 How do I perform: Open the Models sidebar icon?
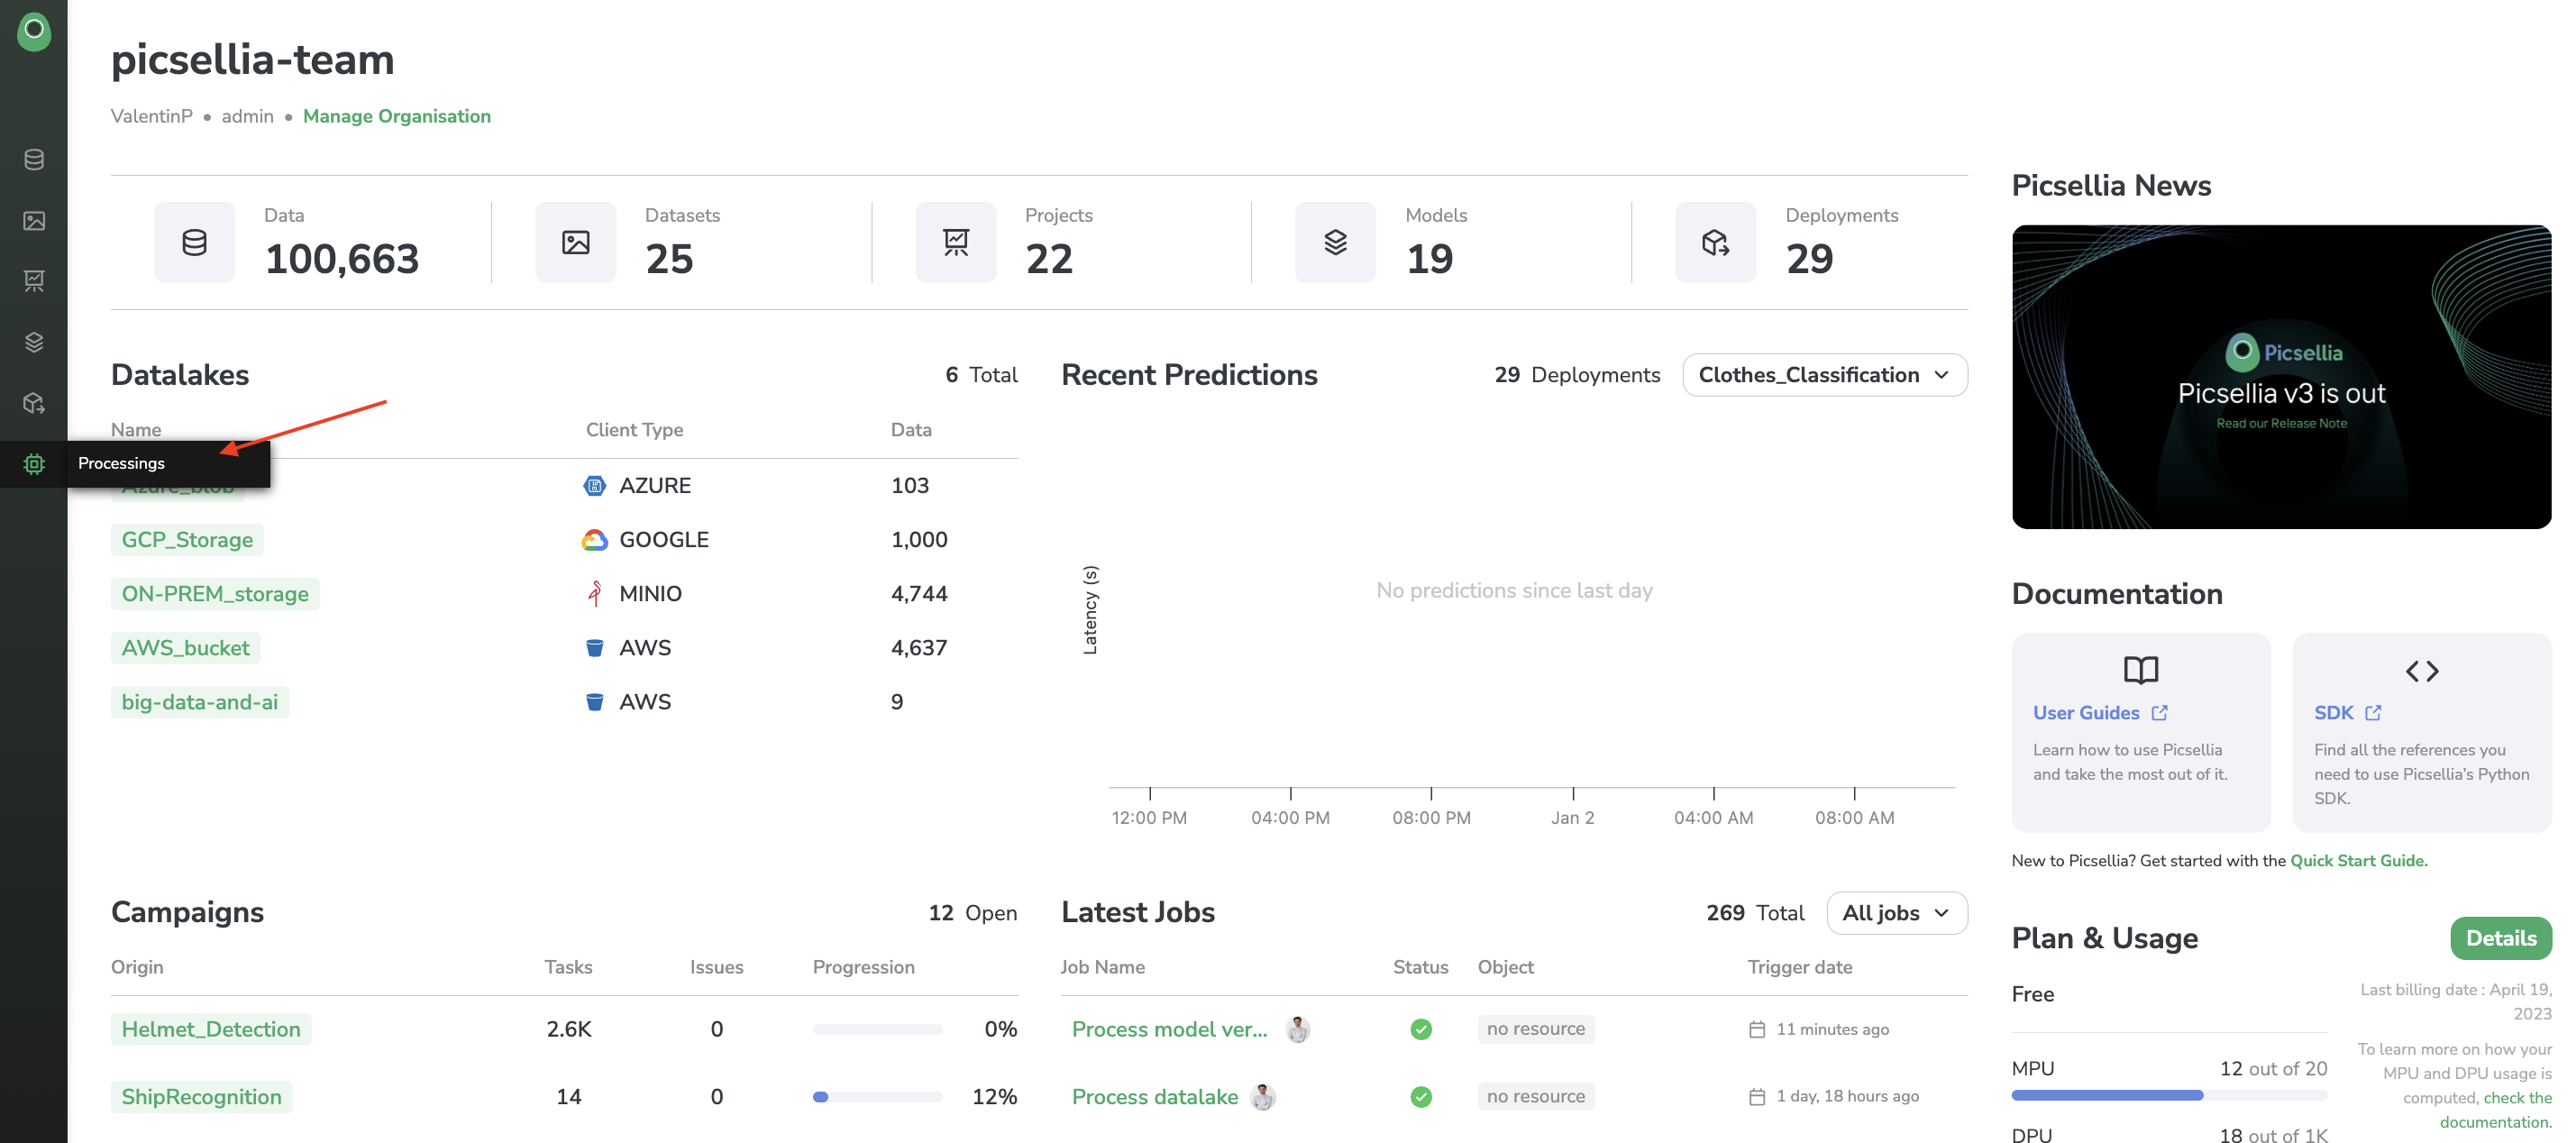coord(34,342)
